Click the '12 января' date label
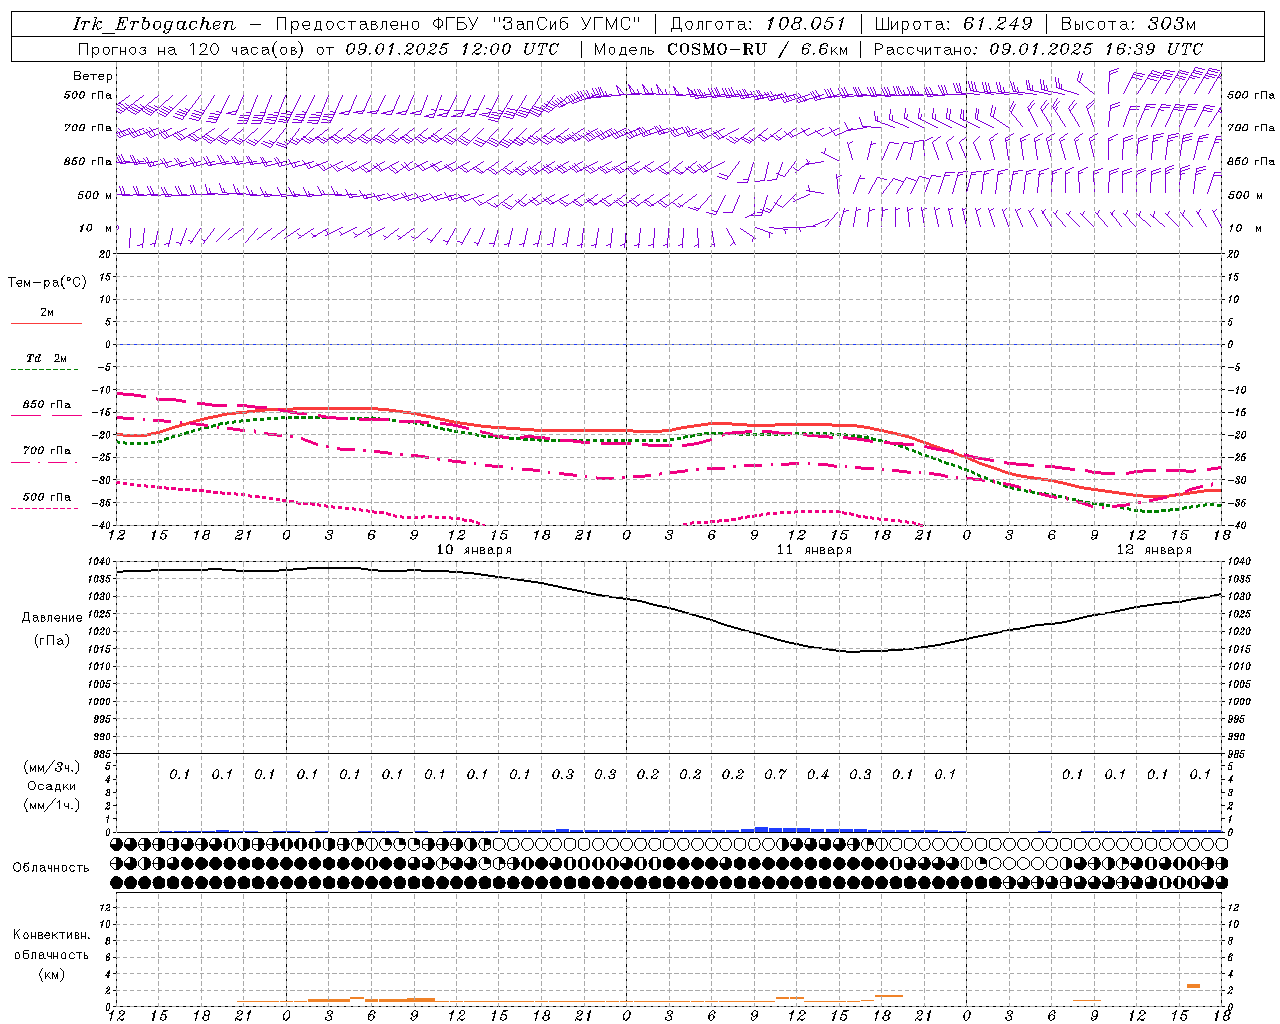 pos(1154,550)
